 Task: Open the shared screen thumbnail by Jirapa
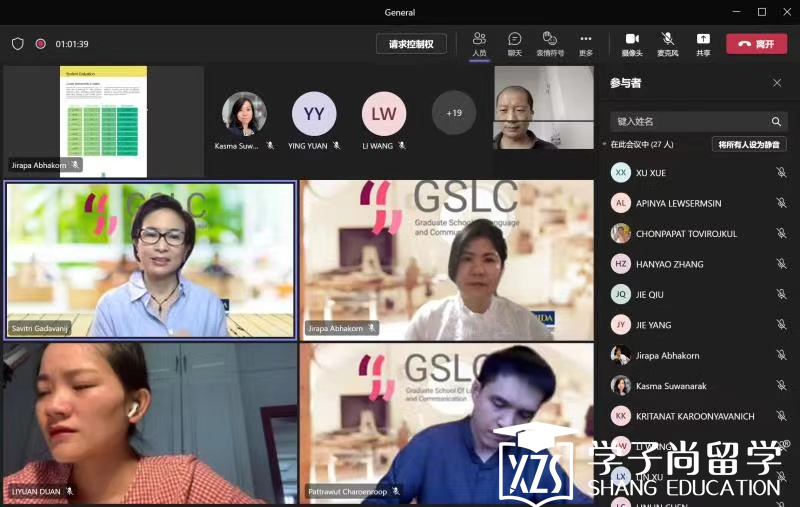[x=104, y=121]
